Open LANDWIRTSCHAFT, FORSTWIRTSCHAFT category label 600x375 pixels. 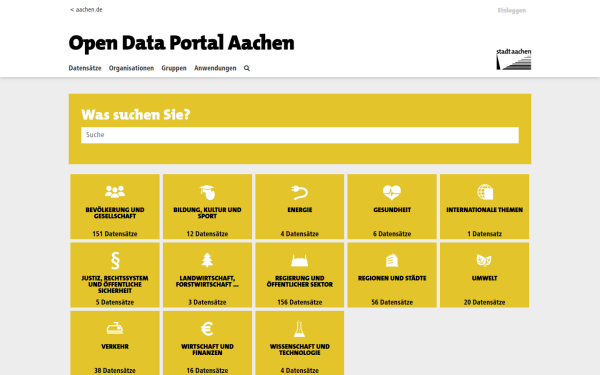[207, 281]
